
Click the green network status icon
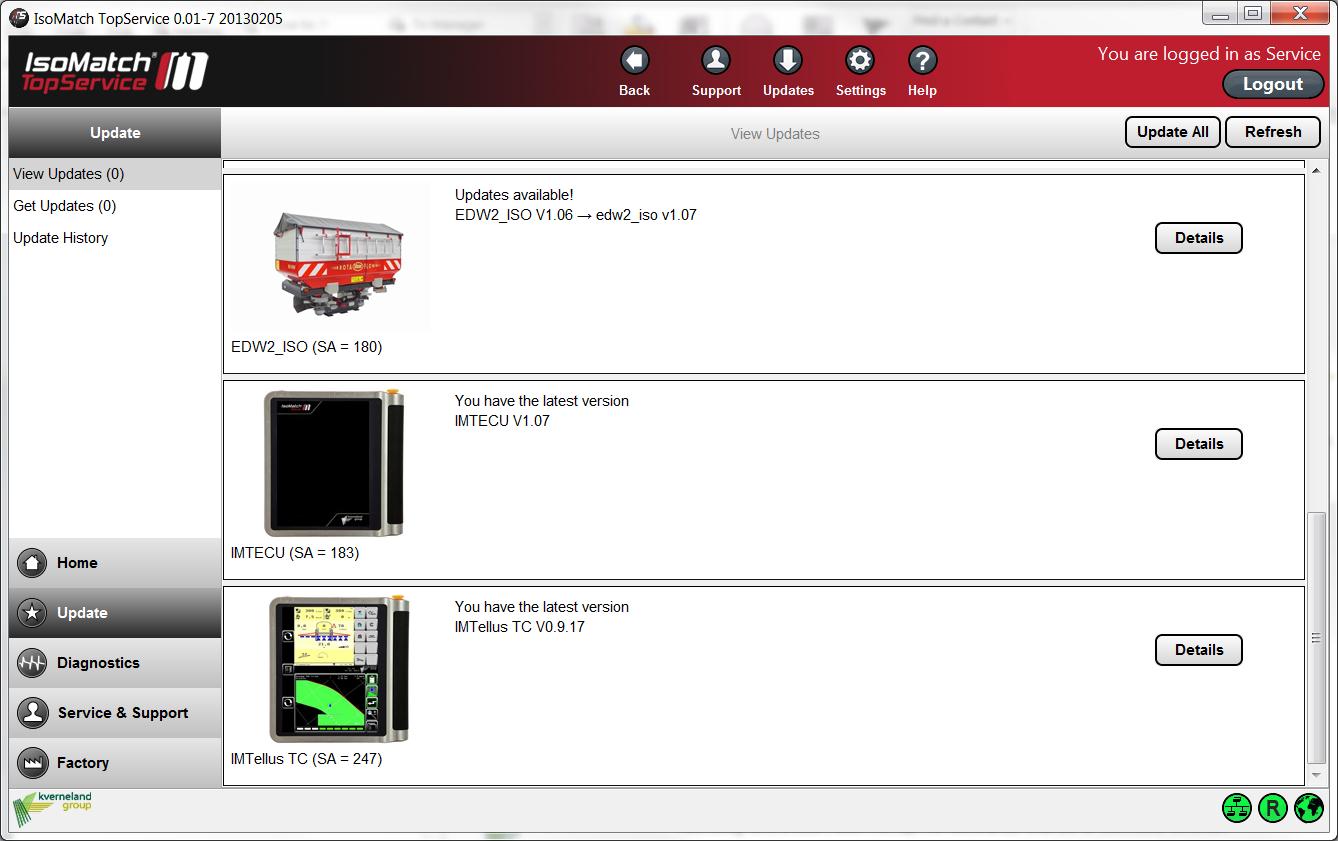[1237, 808]
